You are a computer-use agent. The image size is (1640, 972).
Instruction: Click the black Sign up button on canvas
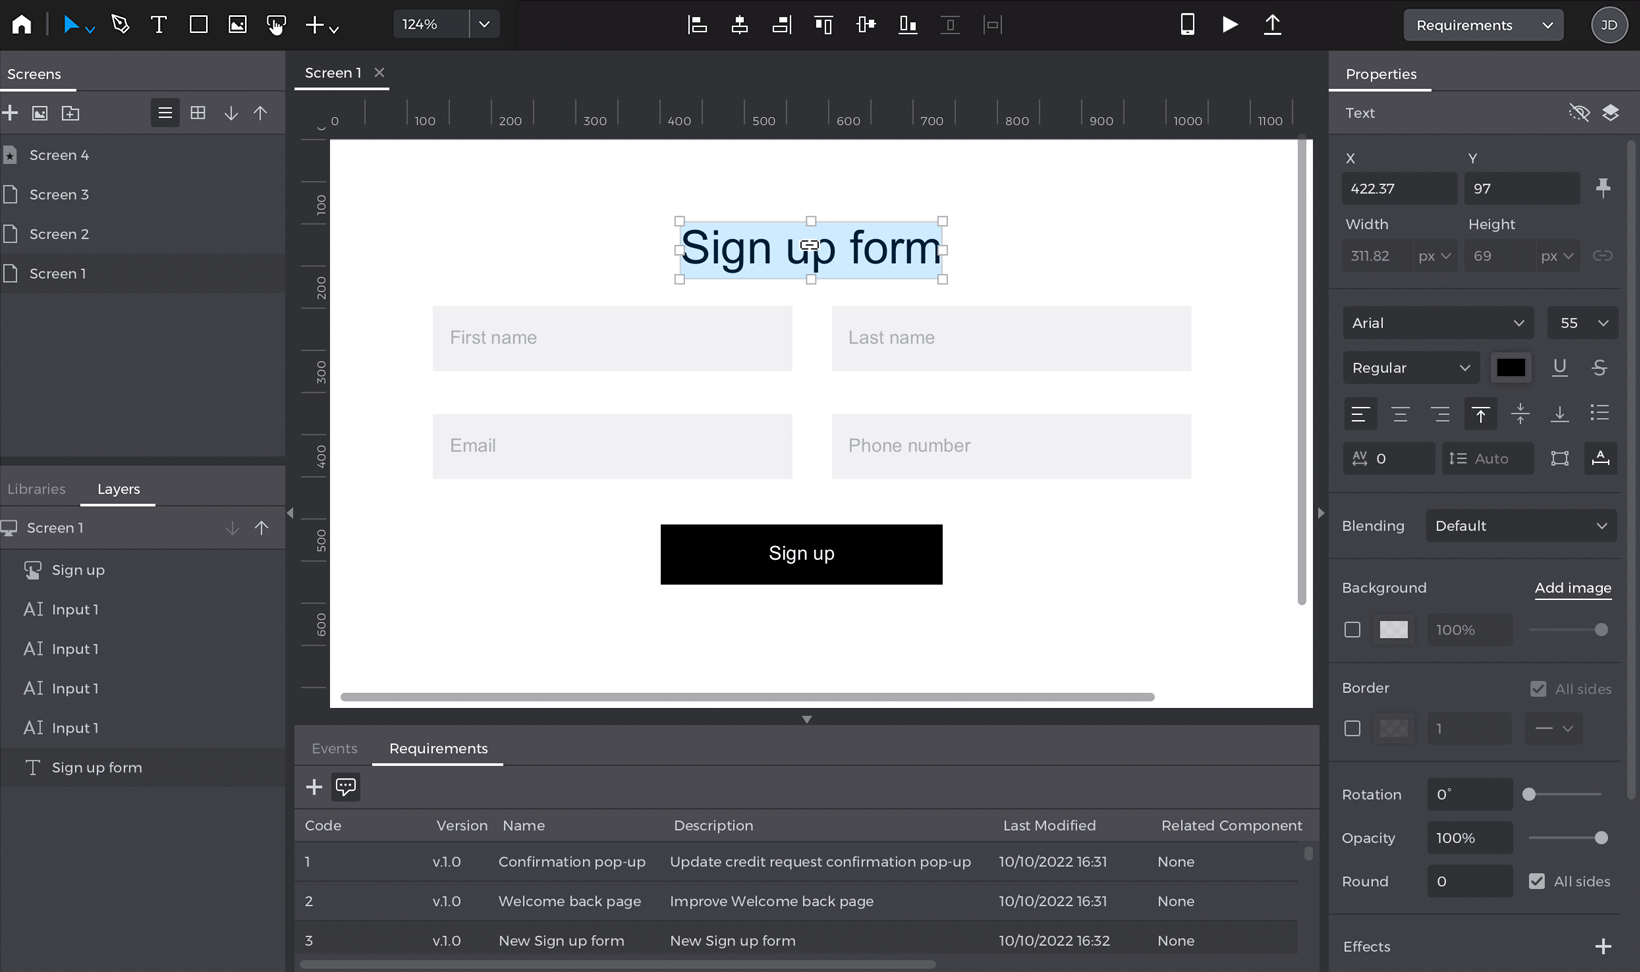click(x=801, y=554)
